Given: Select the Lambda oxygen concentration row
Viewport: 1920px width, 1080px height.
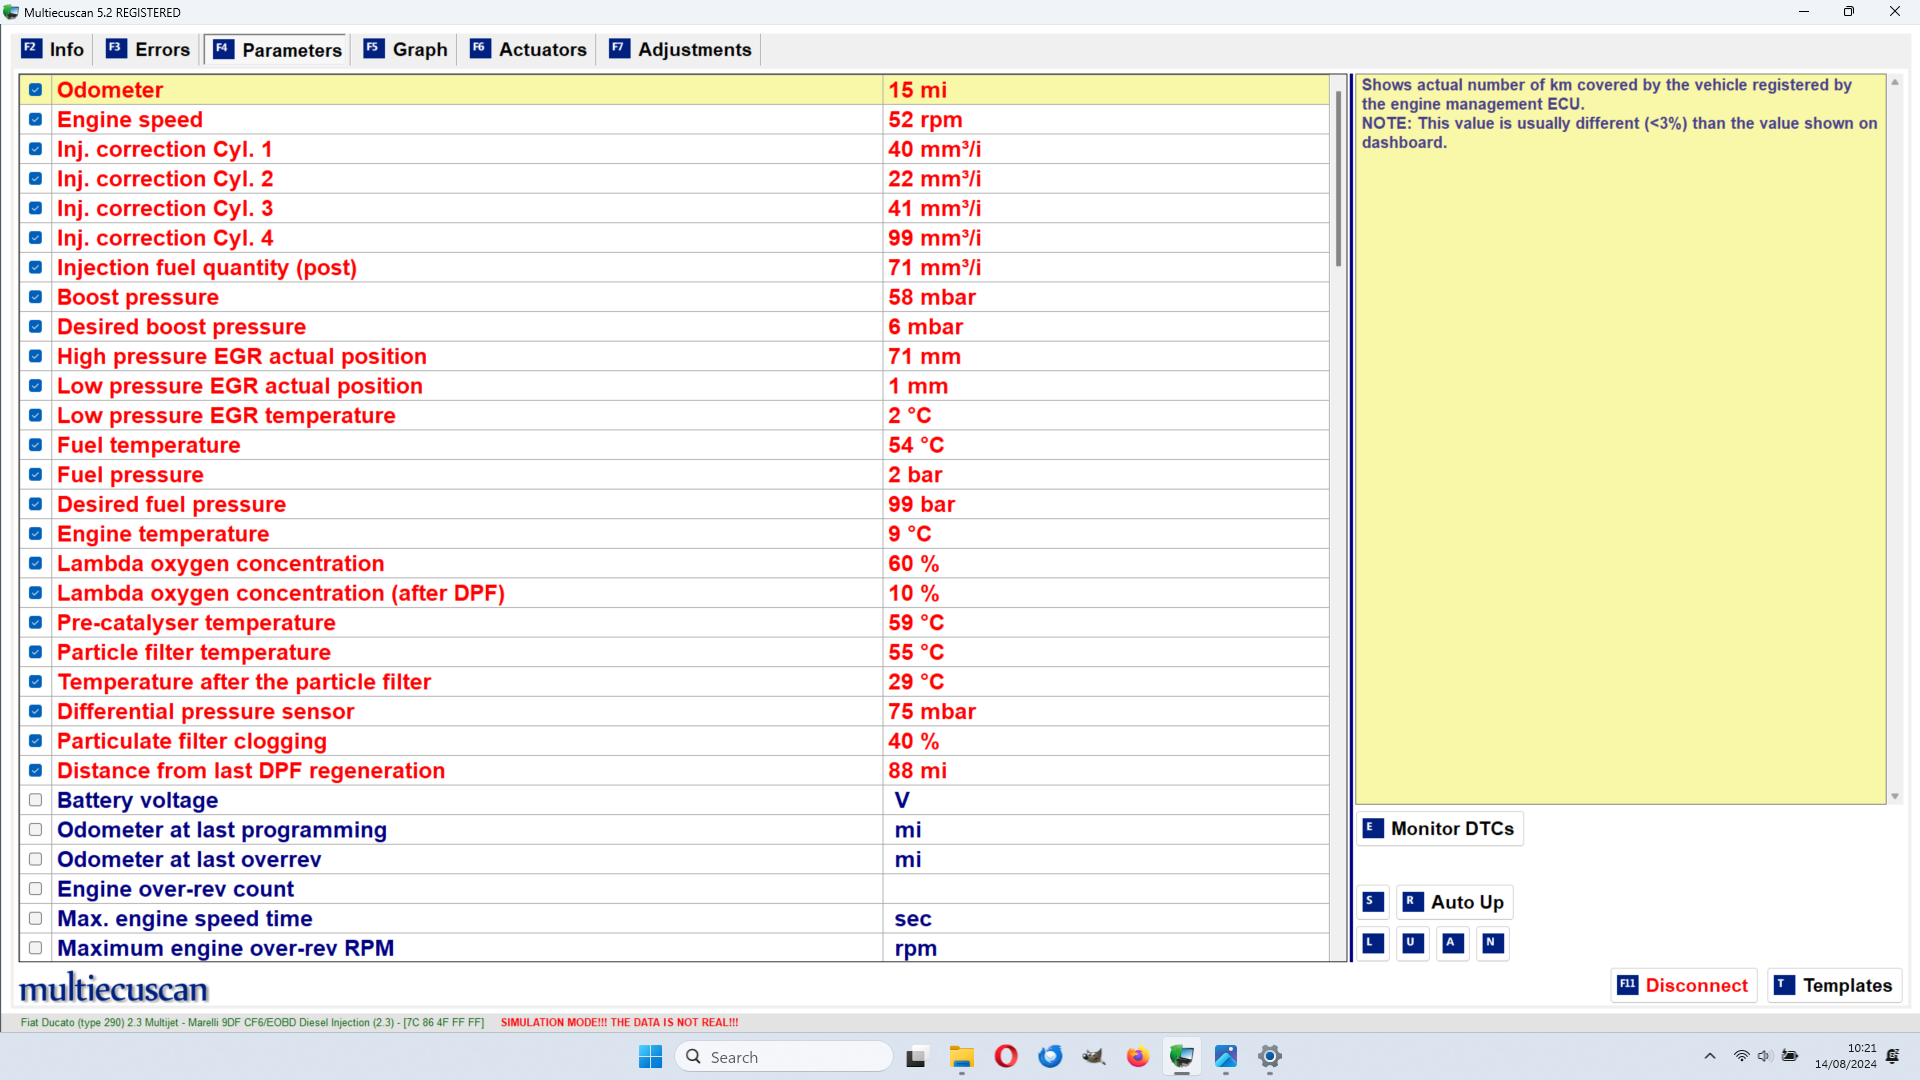Looking at the screenshot, I should tap(675, 564).
